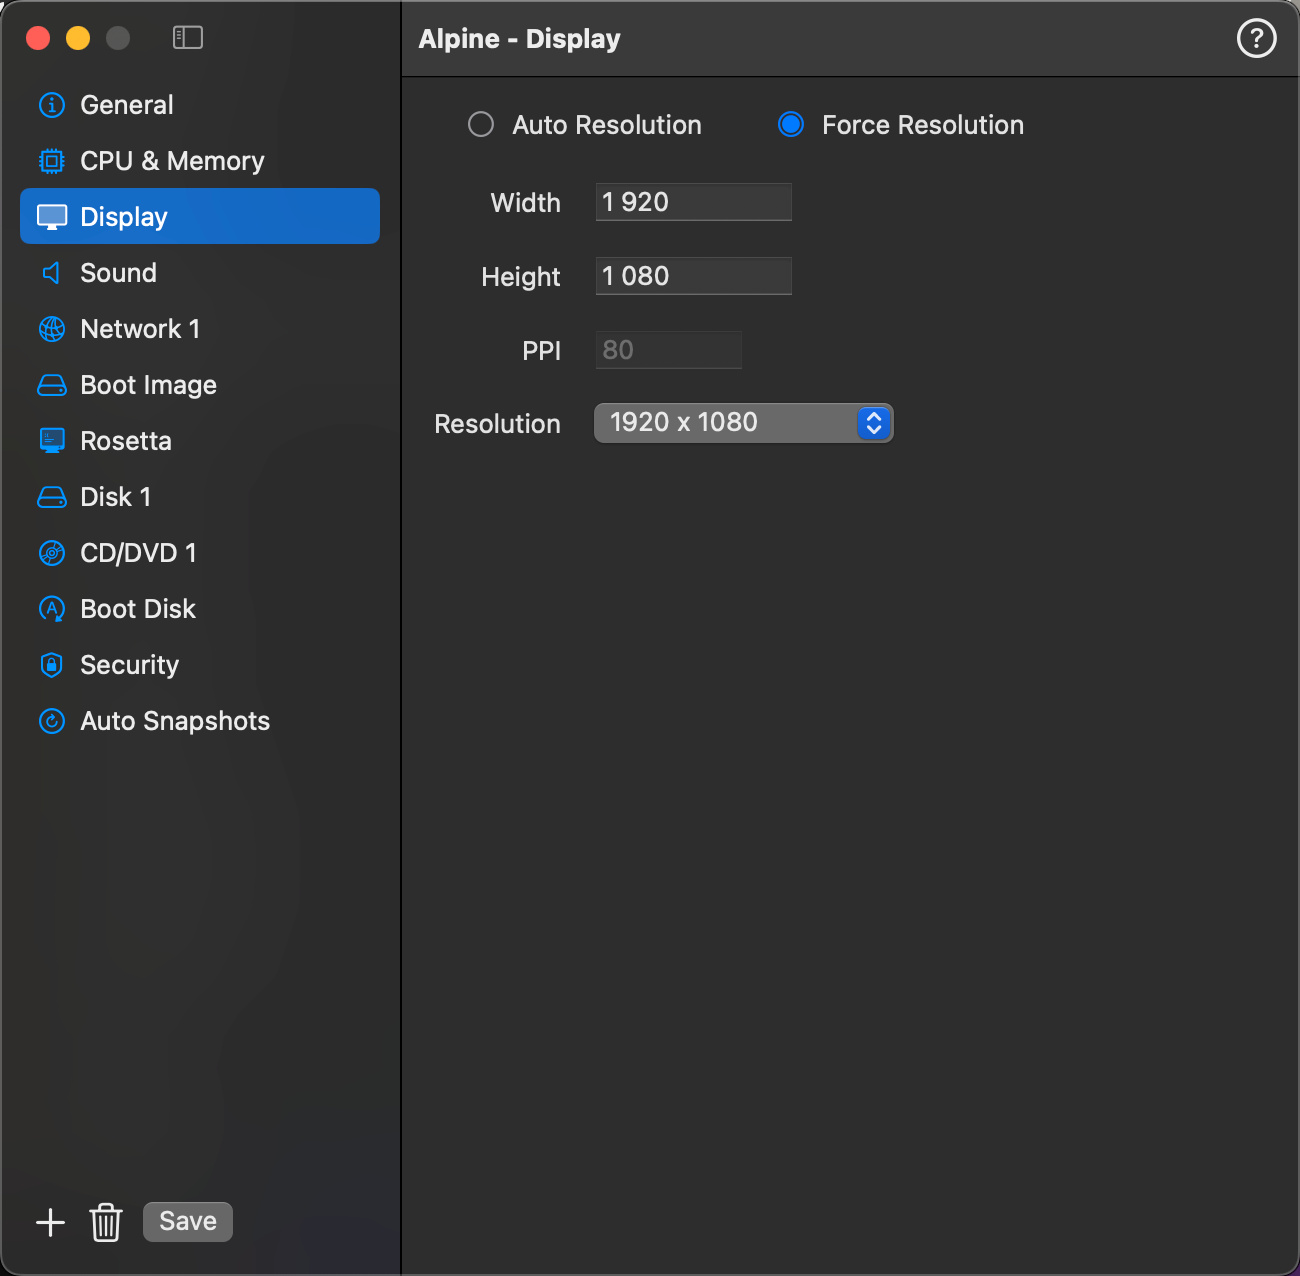This screenshot has height=1276, width=1300.
Task: Click the trash icon to delete
Action: pos(106,1222)
